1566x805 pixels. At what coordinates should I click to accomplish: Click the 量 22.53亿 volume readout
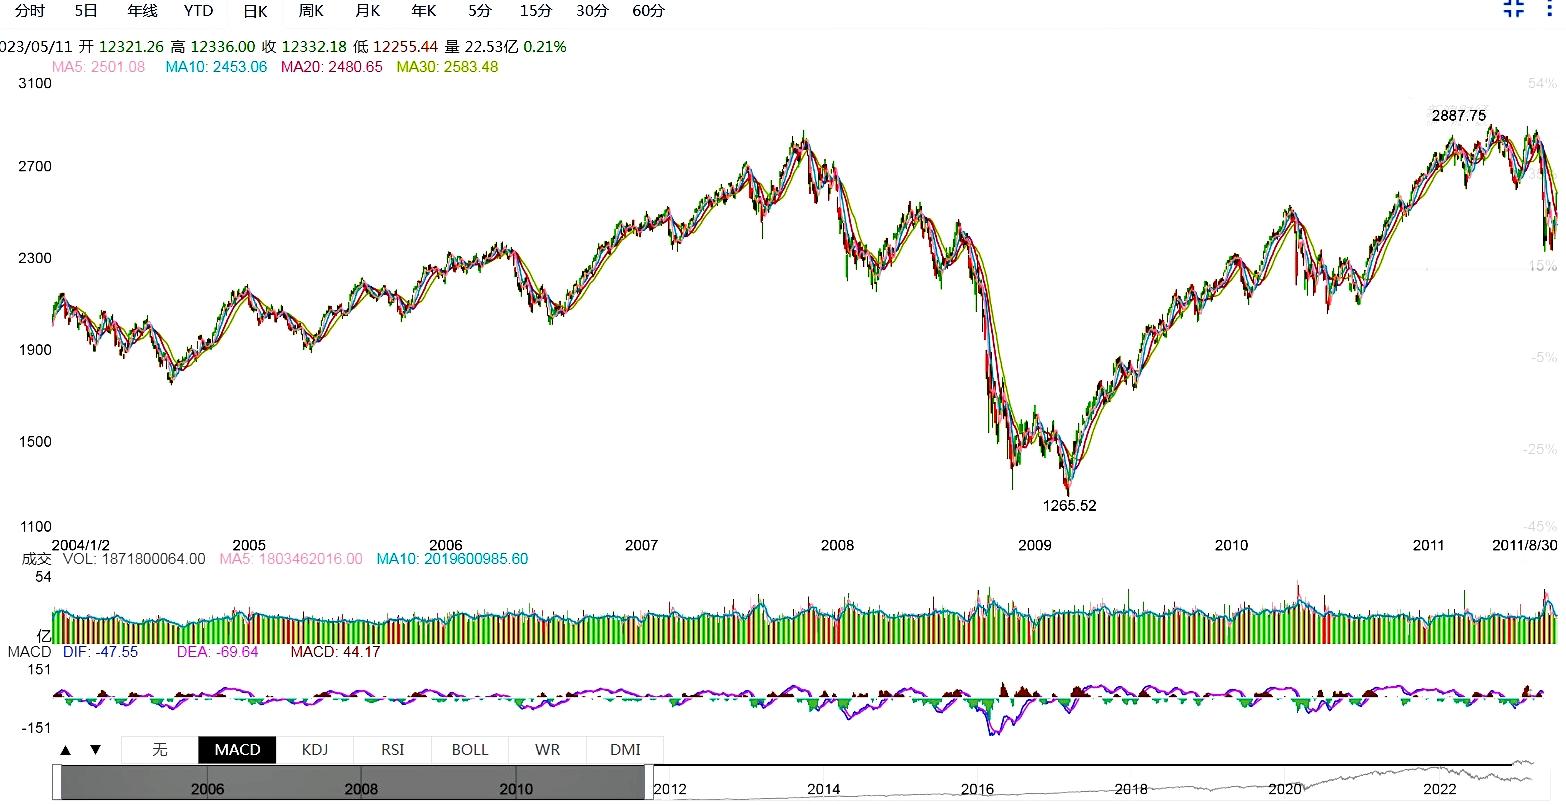tap(480, 47)
